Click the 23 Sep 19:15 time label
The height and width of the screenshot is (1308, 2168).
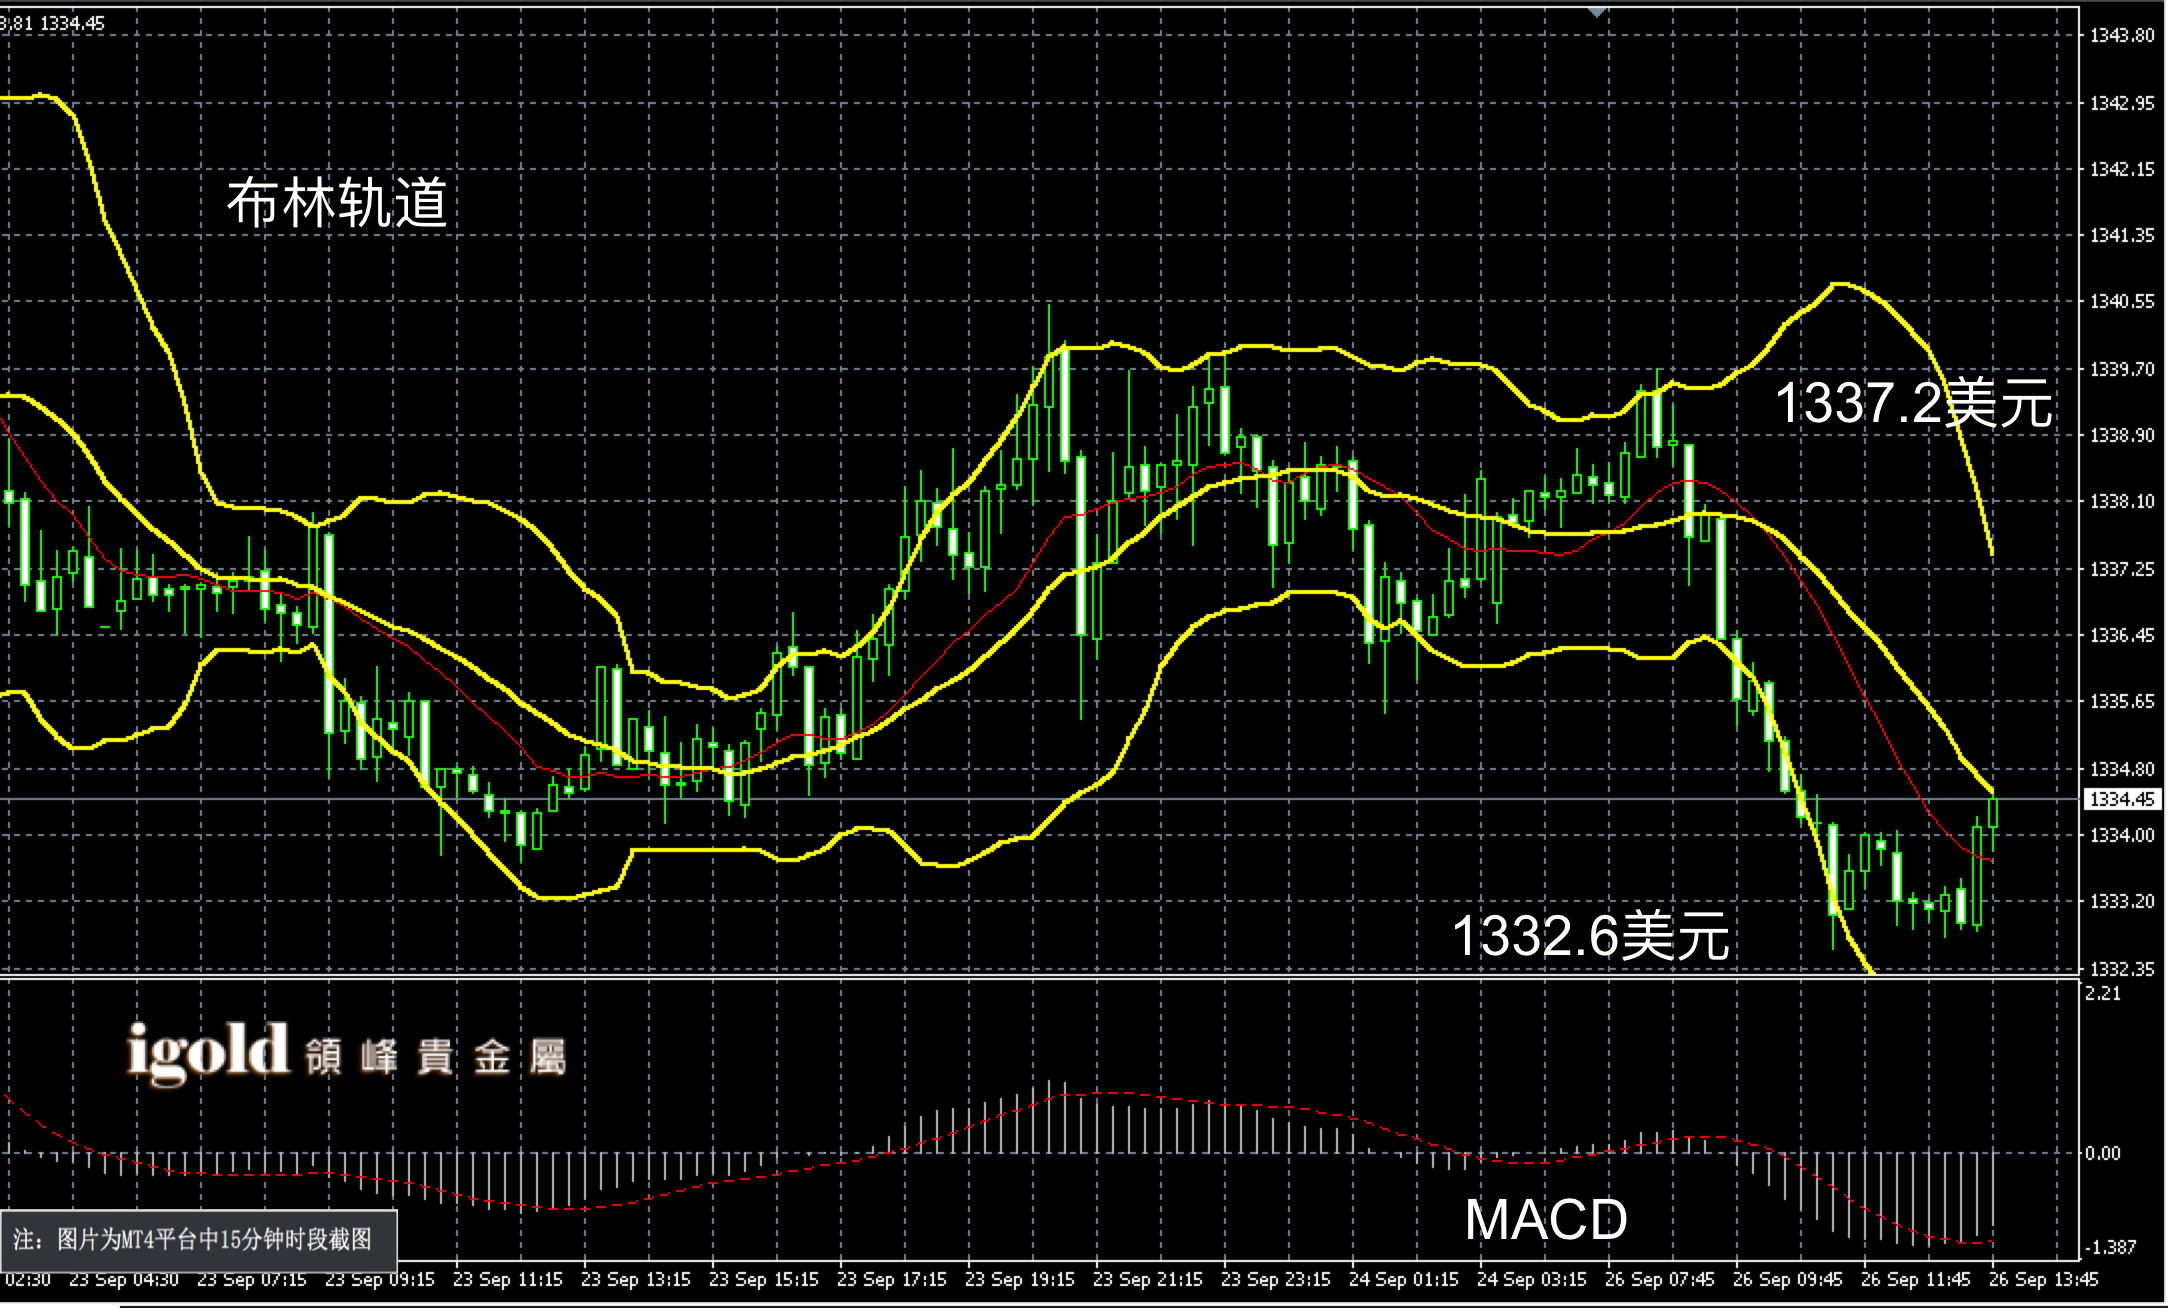click(1019, 1279)
